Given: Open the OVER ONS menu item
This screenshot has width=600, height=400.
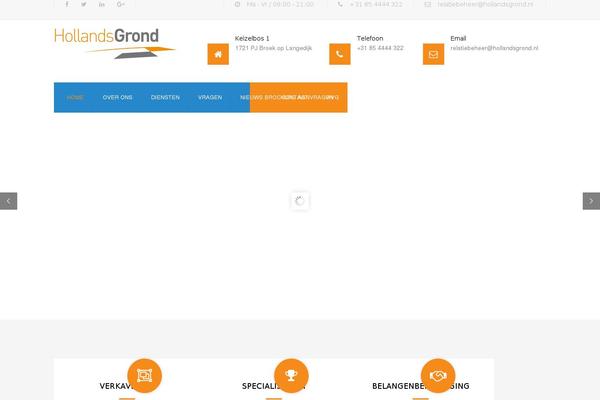Looking at the screenshot, I should [x=117, y=97].
